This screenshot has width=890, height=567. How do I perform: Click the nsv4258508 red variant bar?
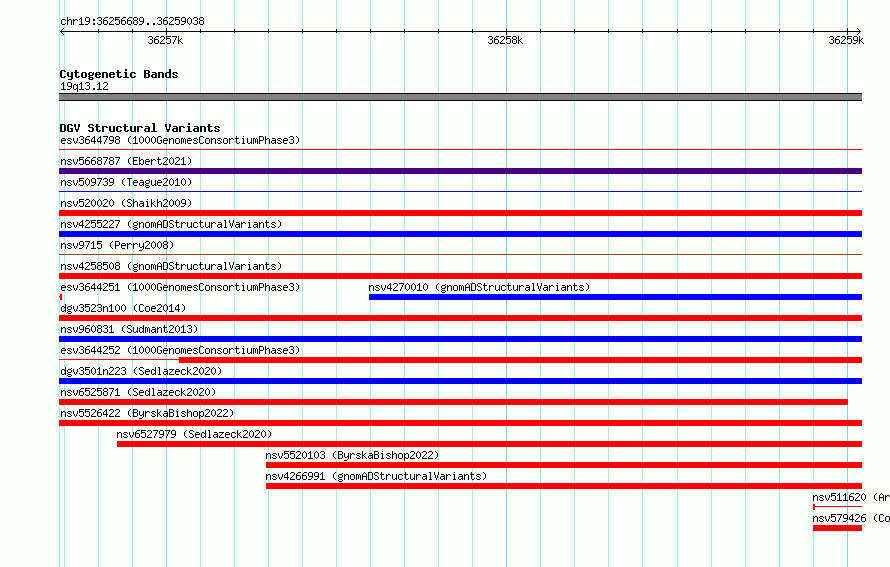460,276
